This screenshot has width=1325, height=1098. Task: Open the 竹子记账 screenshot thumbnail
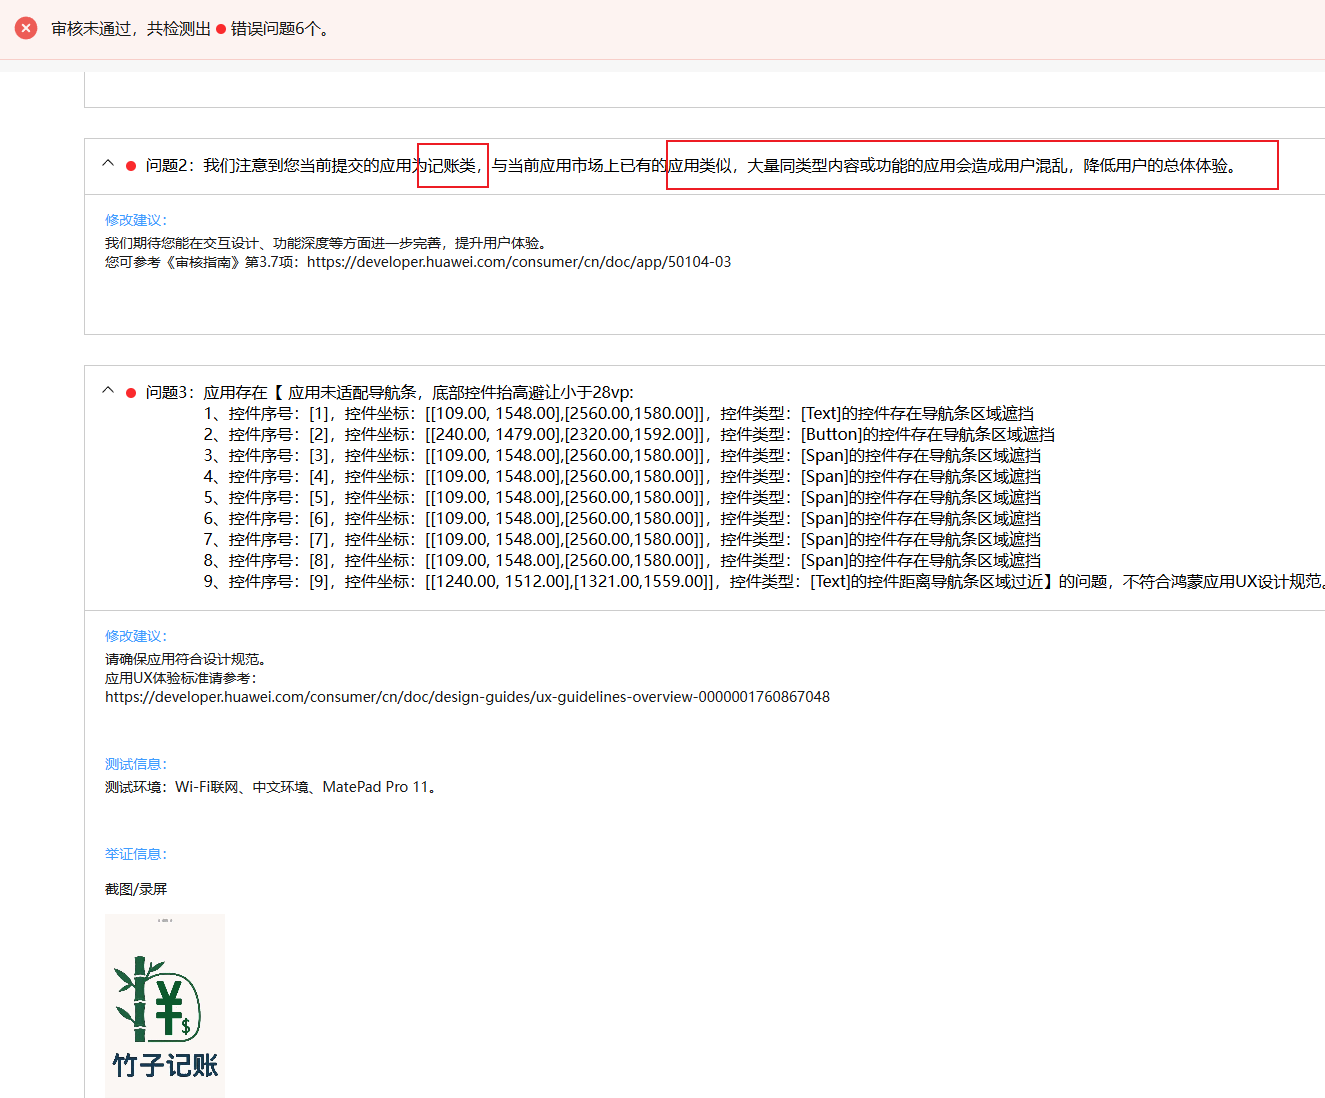point(165,1006)
